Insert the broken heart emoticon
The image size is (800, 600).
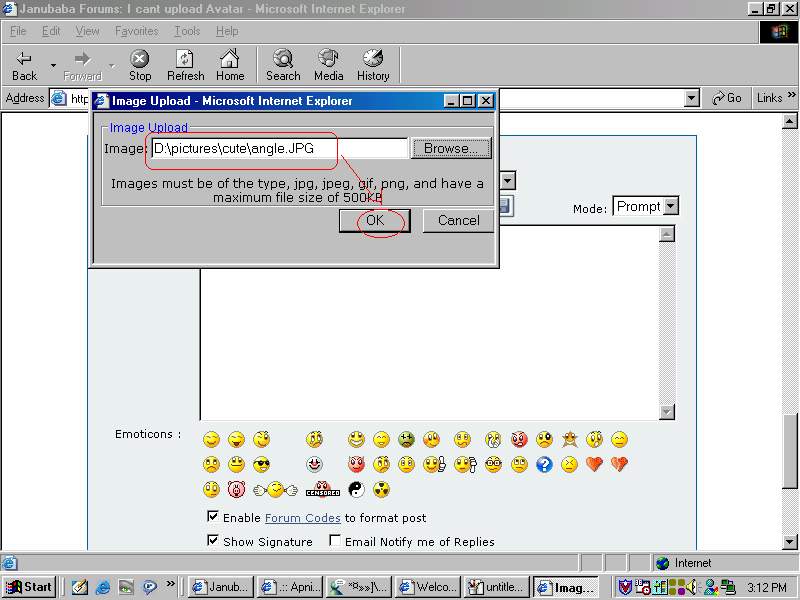coord(619,464)
